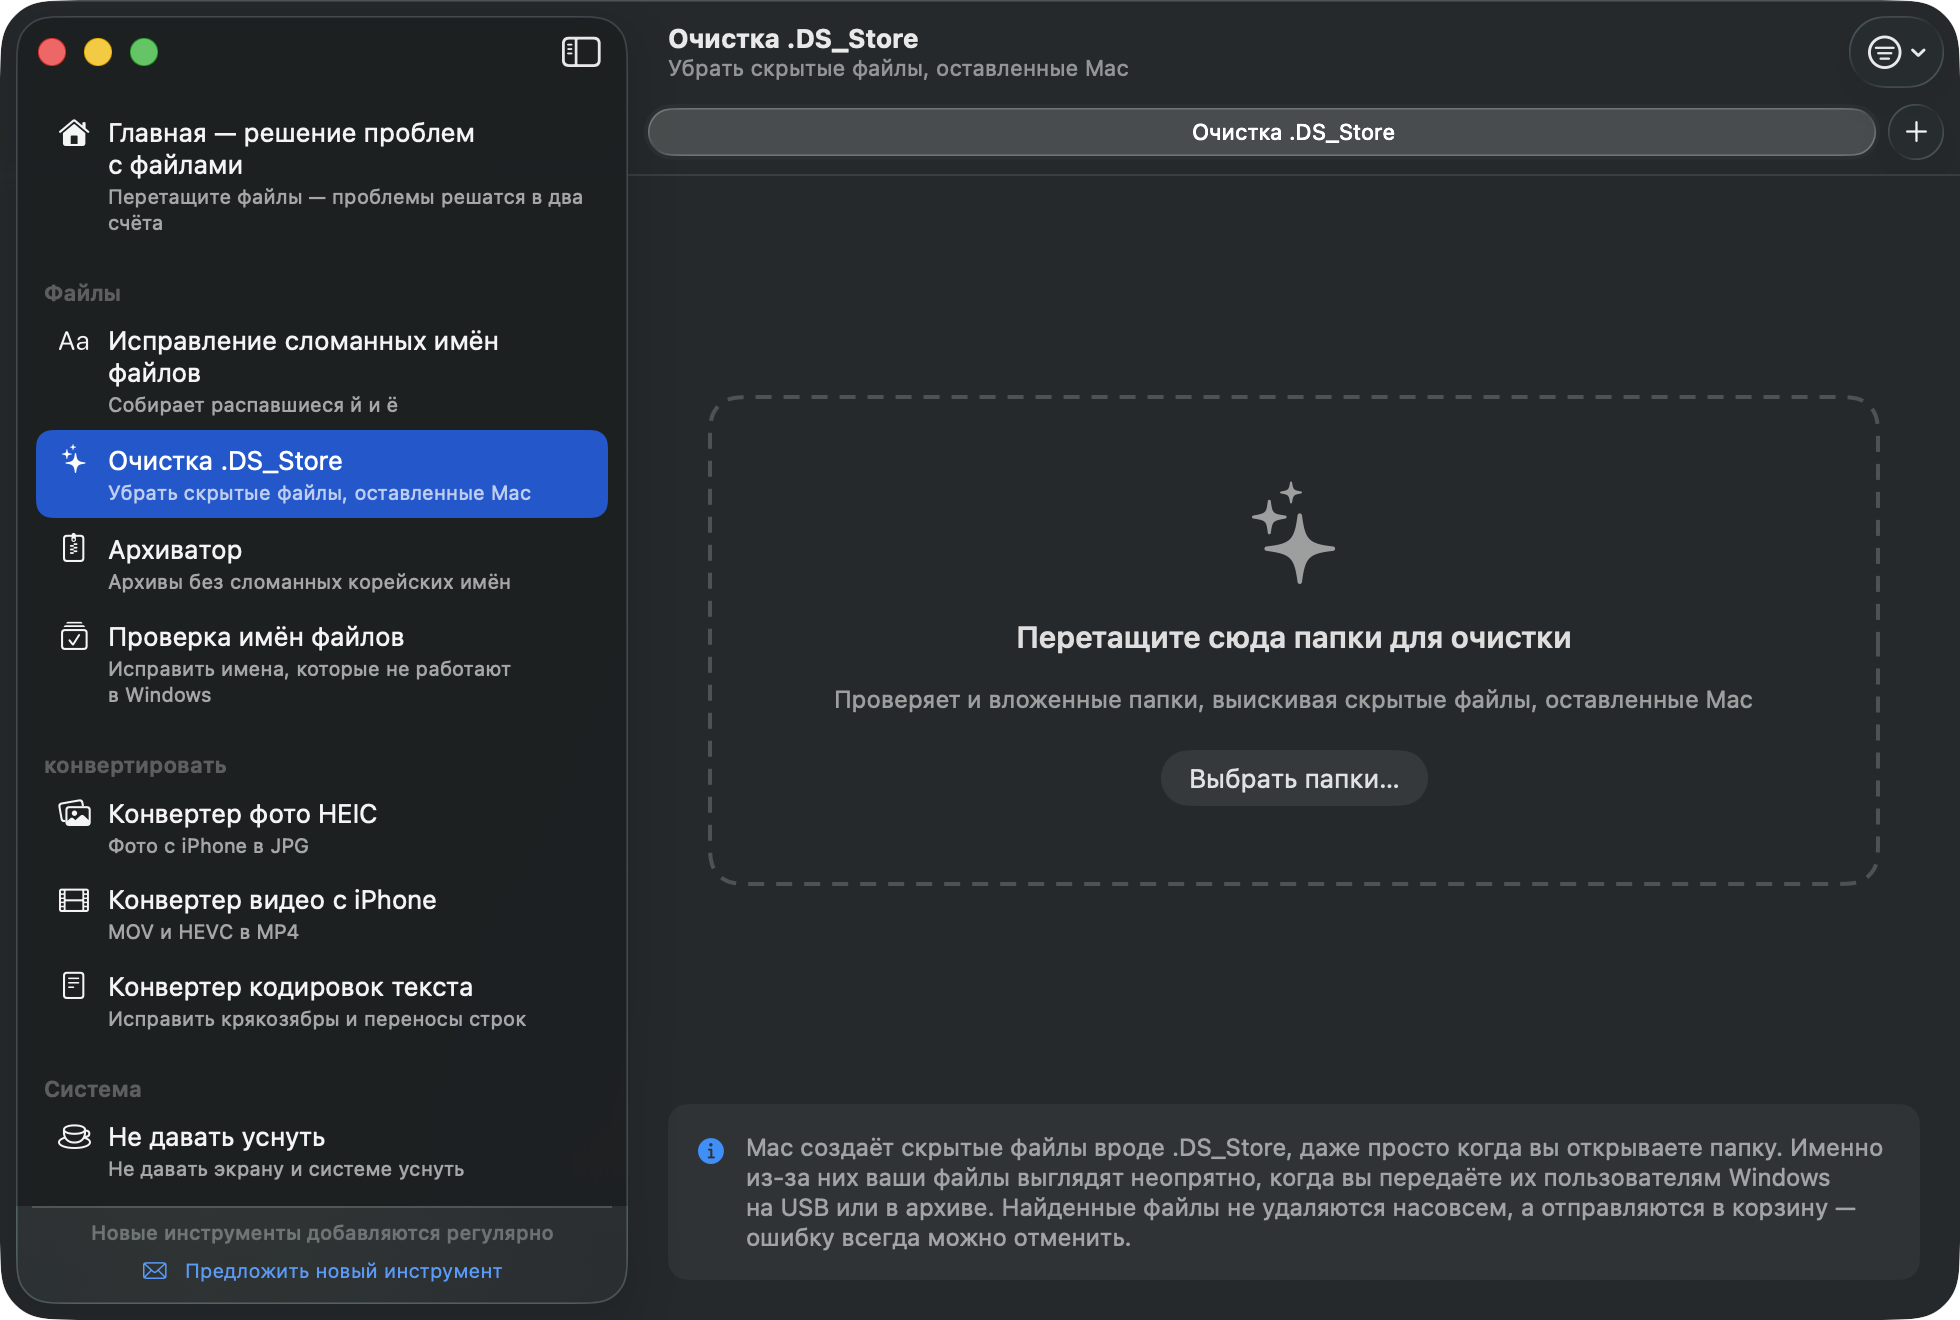Open the filter options dropdown at top right
The width and height of the screenshot is (1960, 1320).
tap(1896, 52)
